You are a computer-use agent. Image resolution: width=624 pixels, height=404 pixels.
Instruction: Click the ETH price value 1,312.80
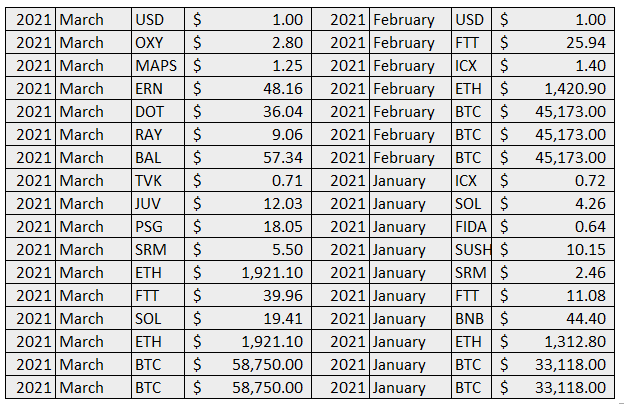[572, 342]
